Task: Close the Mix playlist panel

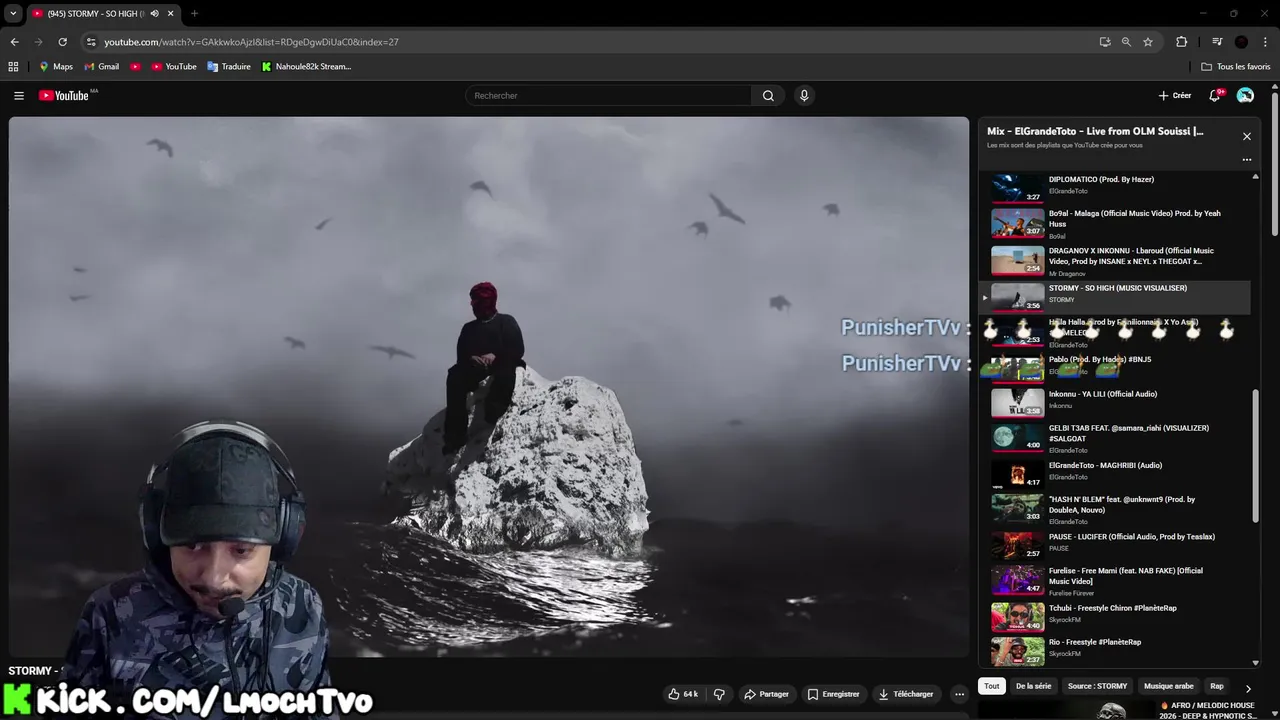Action: coord(1246,136)
